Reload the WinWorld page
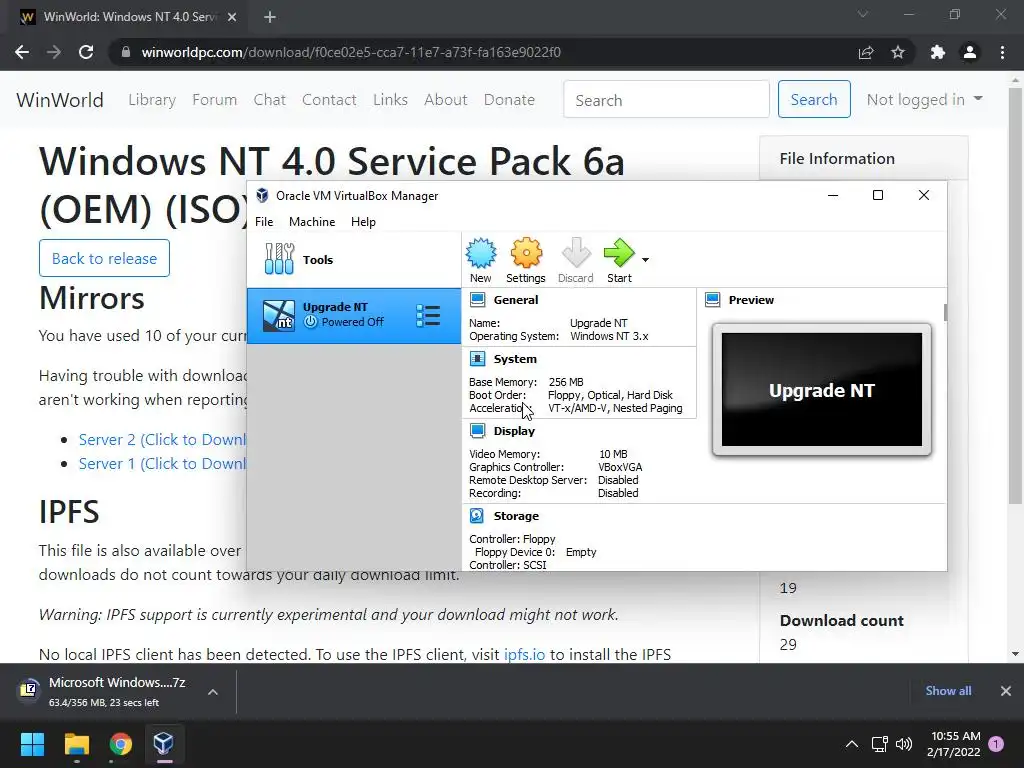Viewport: 1024px width, 768px height. pos(86,52)
